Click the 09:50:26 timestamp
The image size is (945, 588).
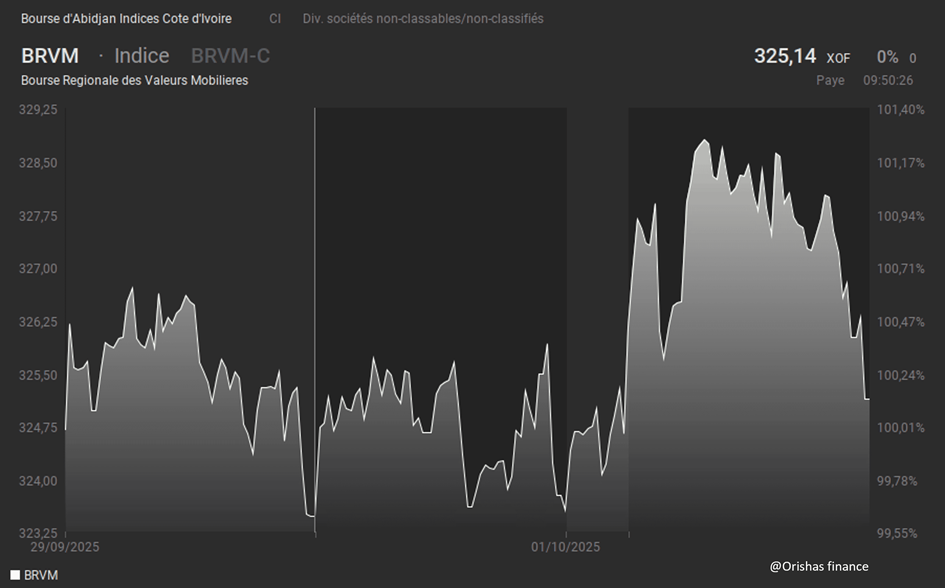pos(888,80)
